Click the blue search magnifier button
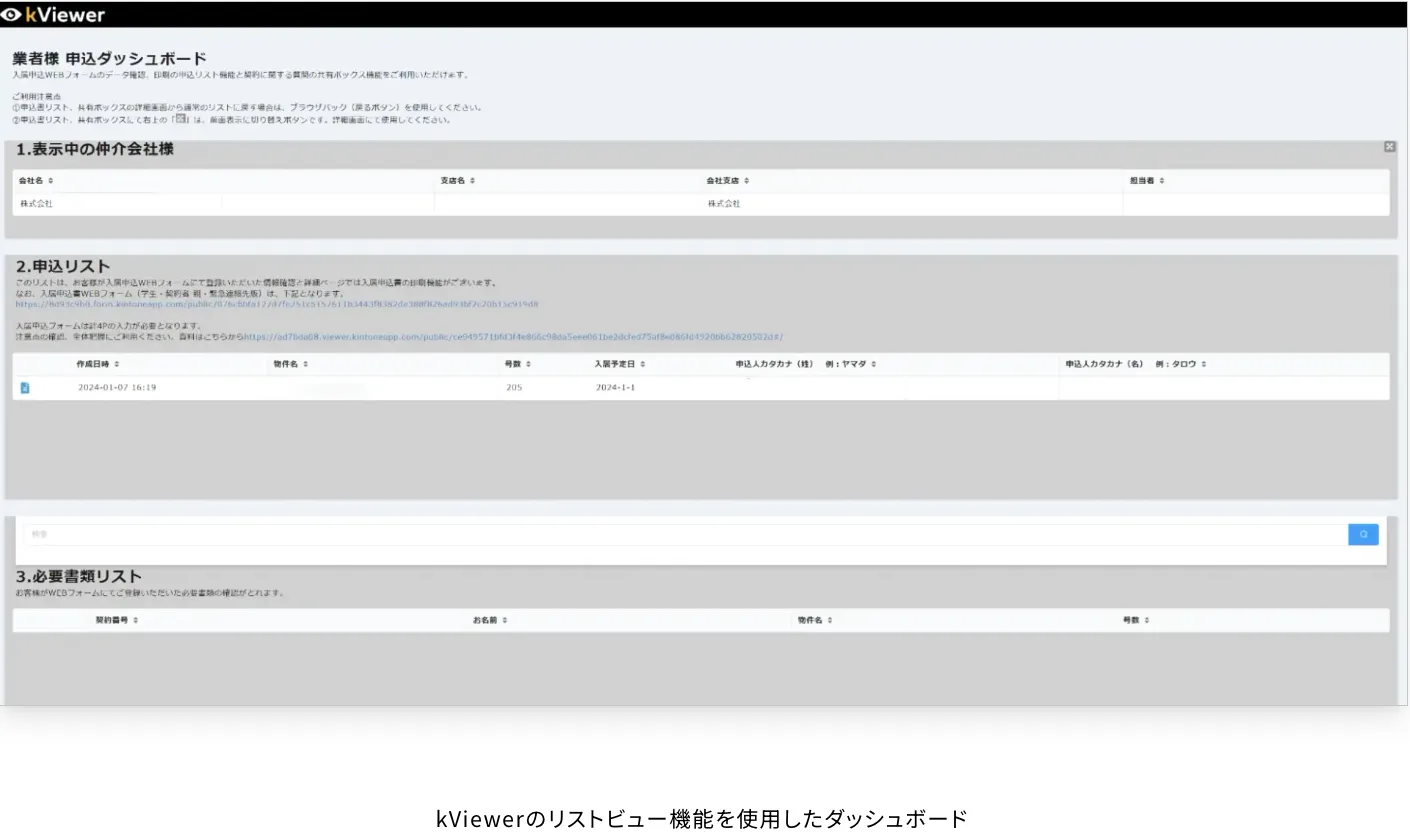 pos(1363,535)
